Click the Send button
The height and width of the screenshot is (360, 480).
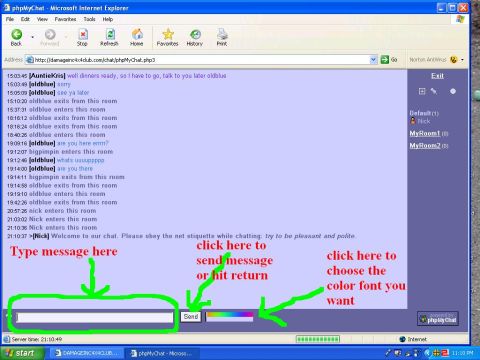(x=191, y=317)
